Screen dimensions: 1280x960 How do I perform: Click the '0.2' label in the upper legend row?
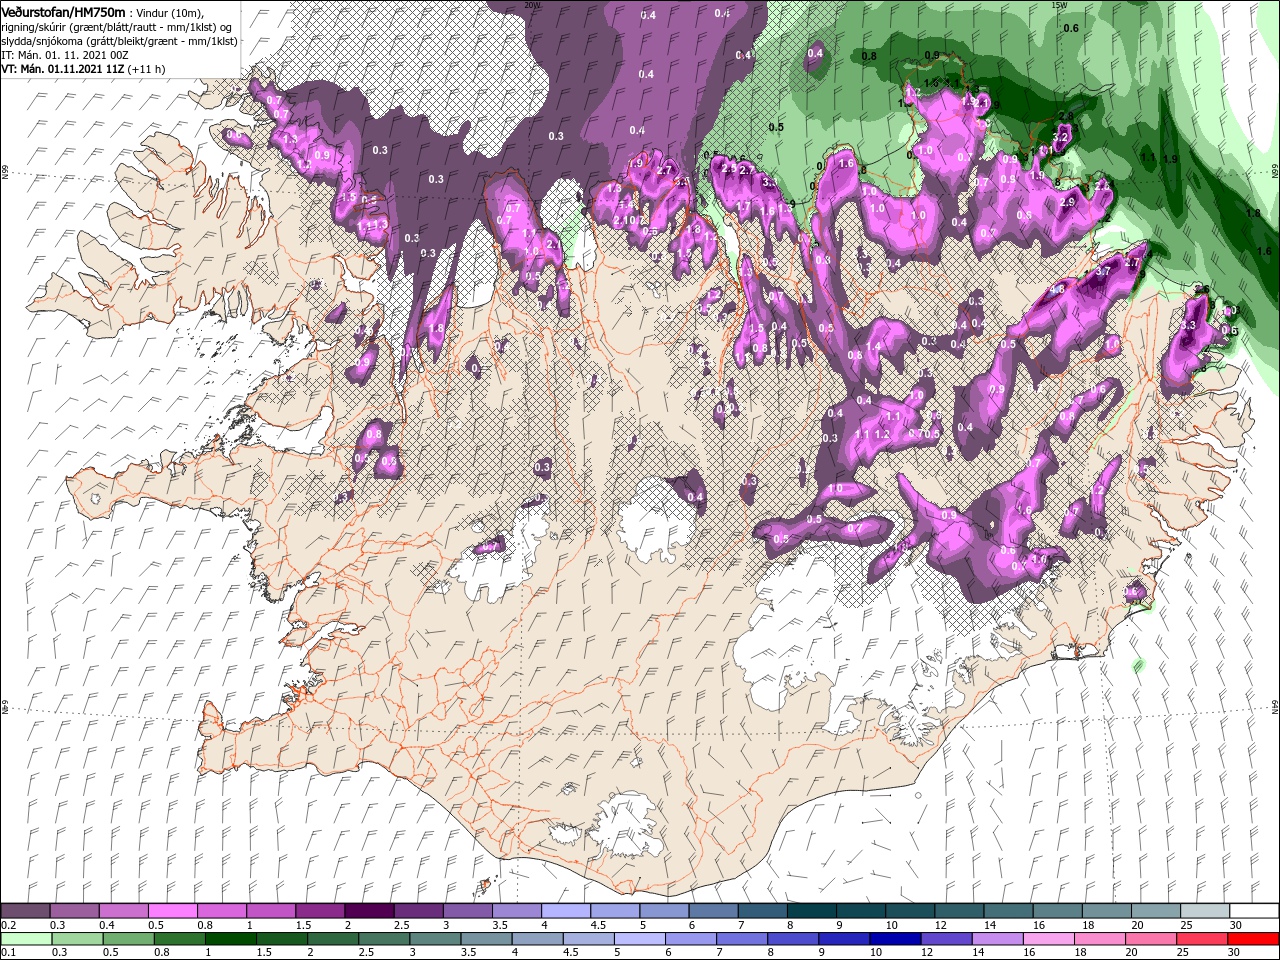click(x=8, y=925)
